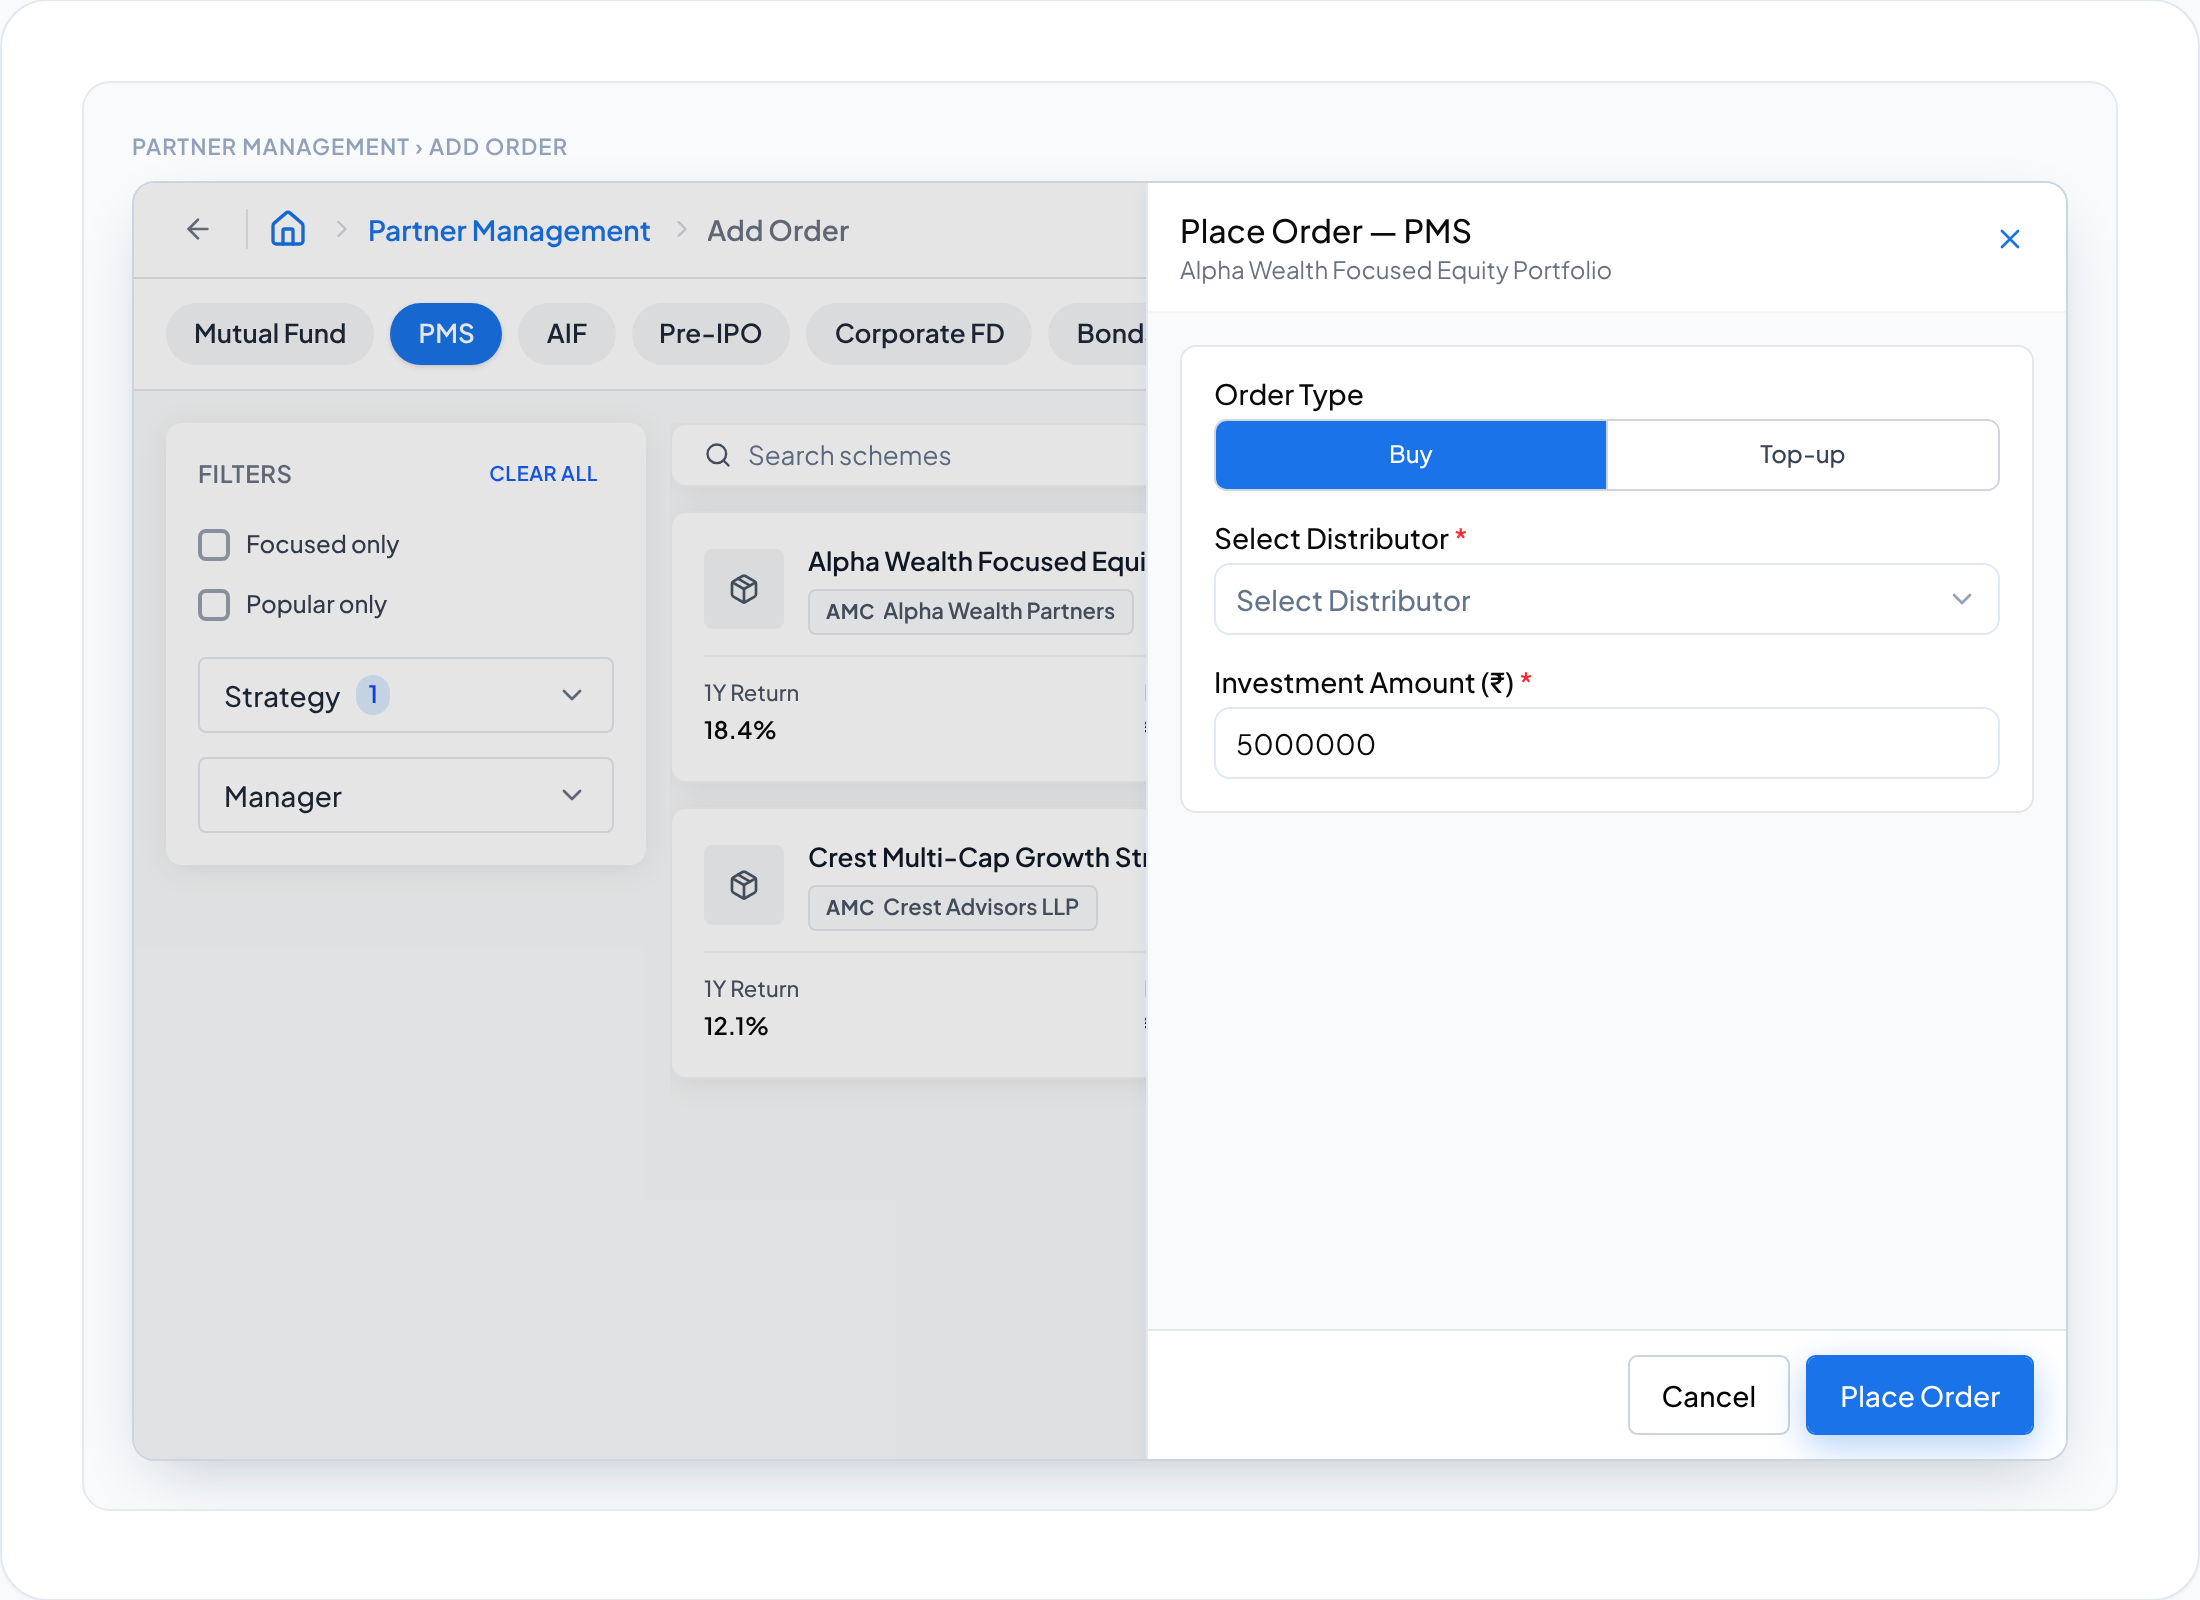Click the Add Order breadcrumb text
Screen dimensions: 2200x1600
[778, 231]
